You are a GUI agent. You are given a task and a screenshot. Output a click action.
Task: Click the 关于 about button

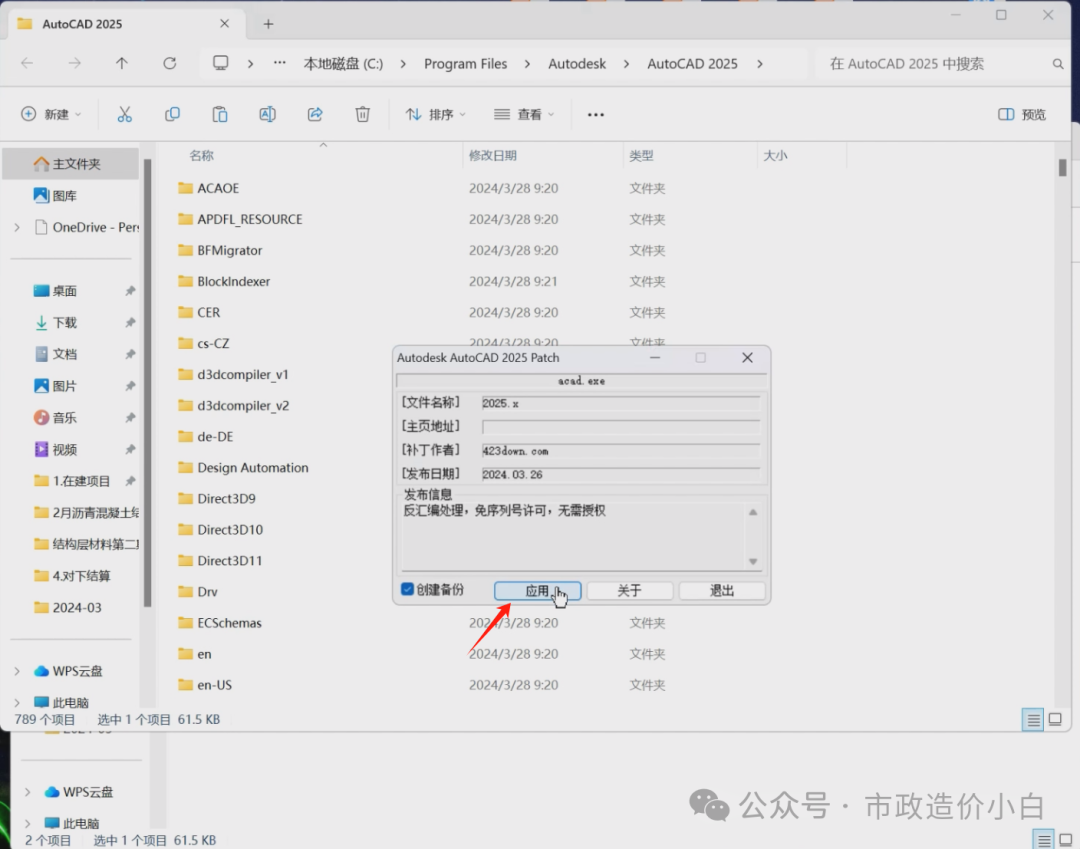coord(630,591)
